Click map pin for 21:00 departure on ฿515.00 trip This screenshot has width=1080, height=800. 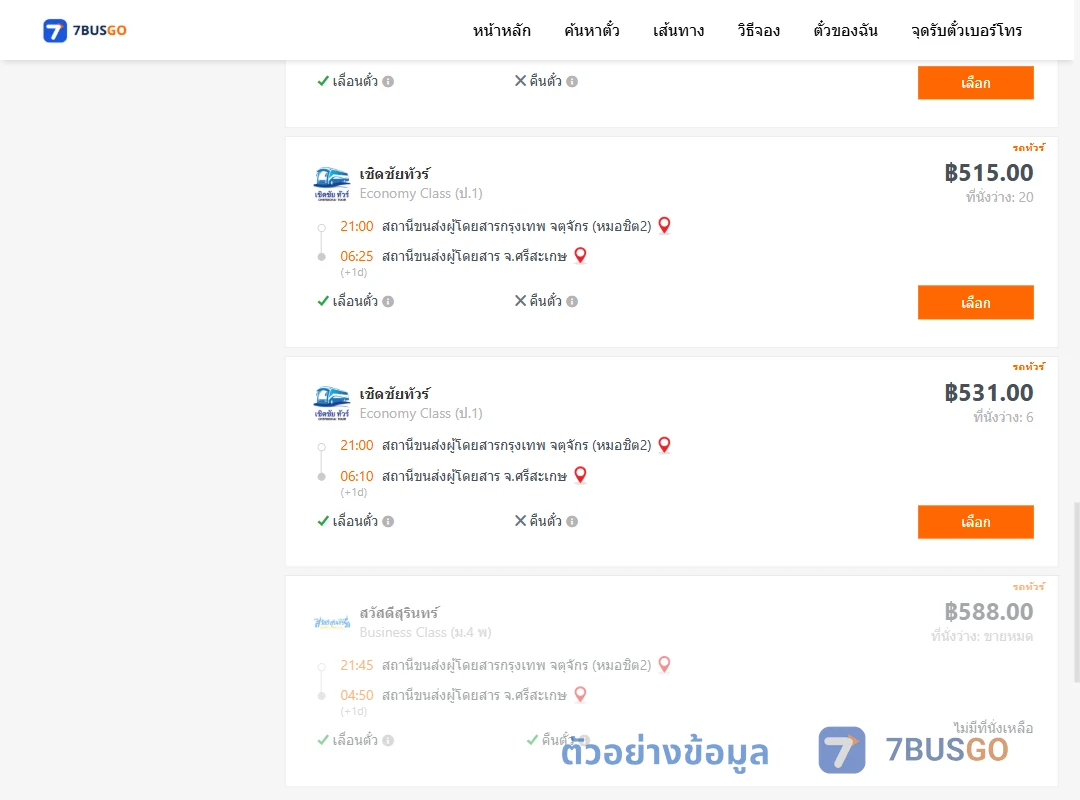click(664, 225)
